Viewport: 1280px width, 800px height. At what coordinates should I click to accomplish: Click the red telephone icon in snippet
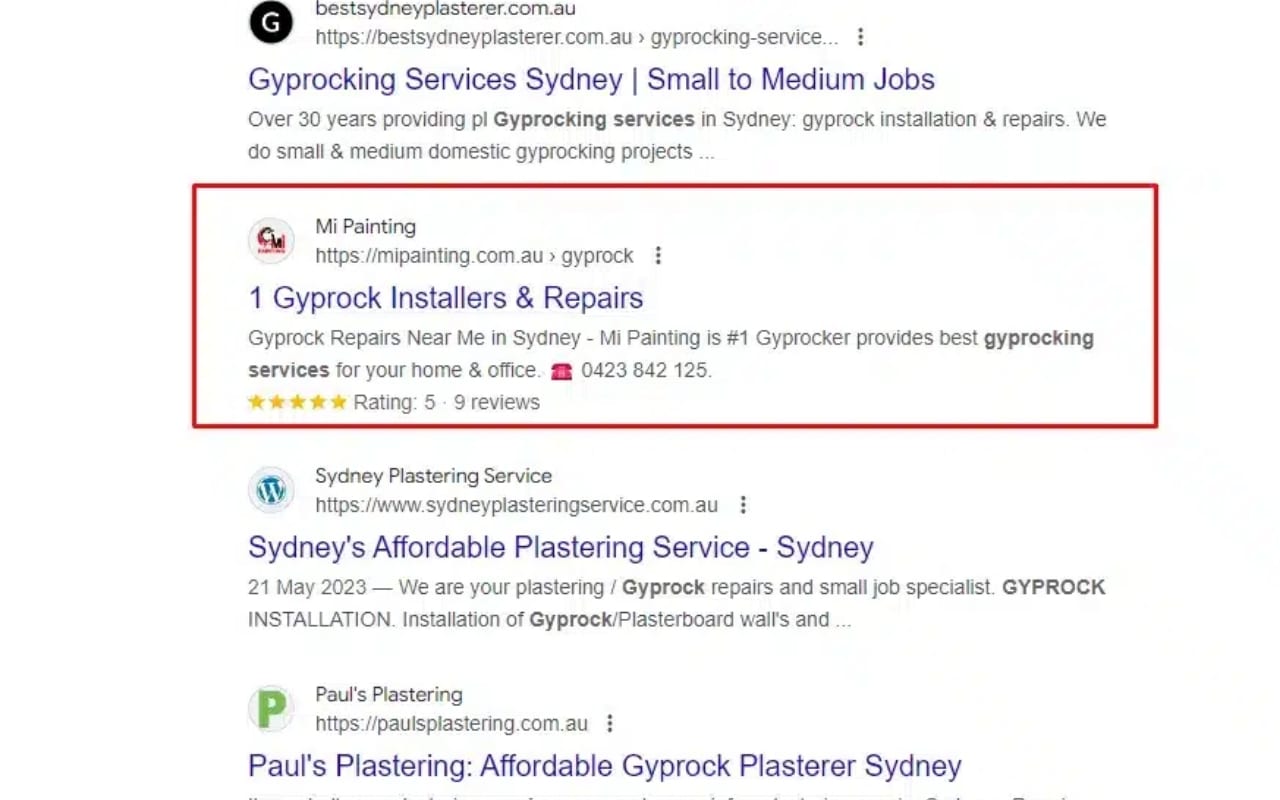(561, 371)
